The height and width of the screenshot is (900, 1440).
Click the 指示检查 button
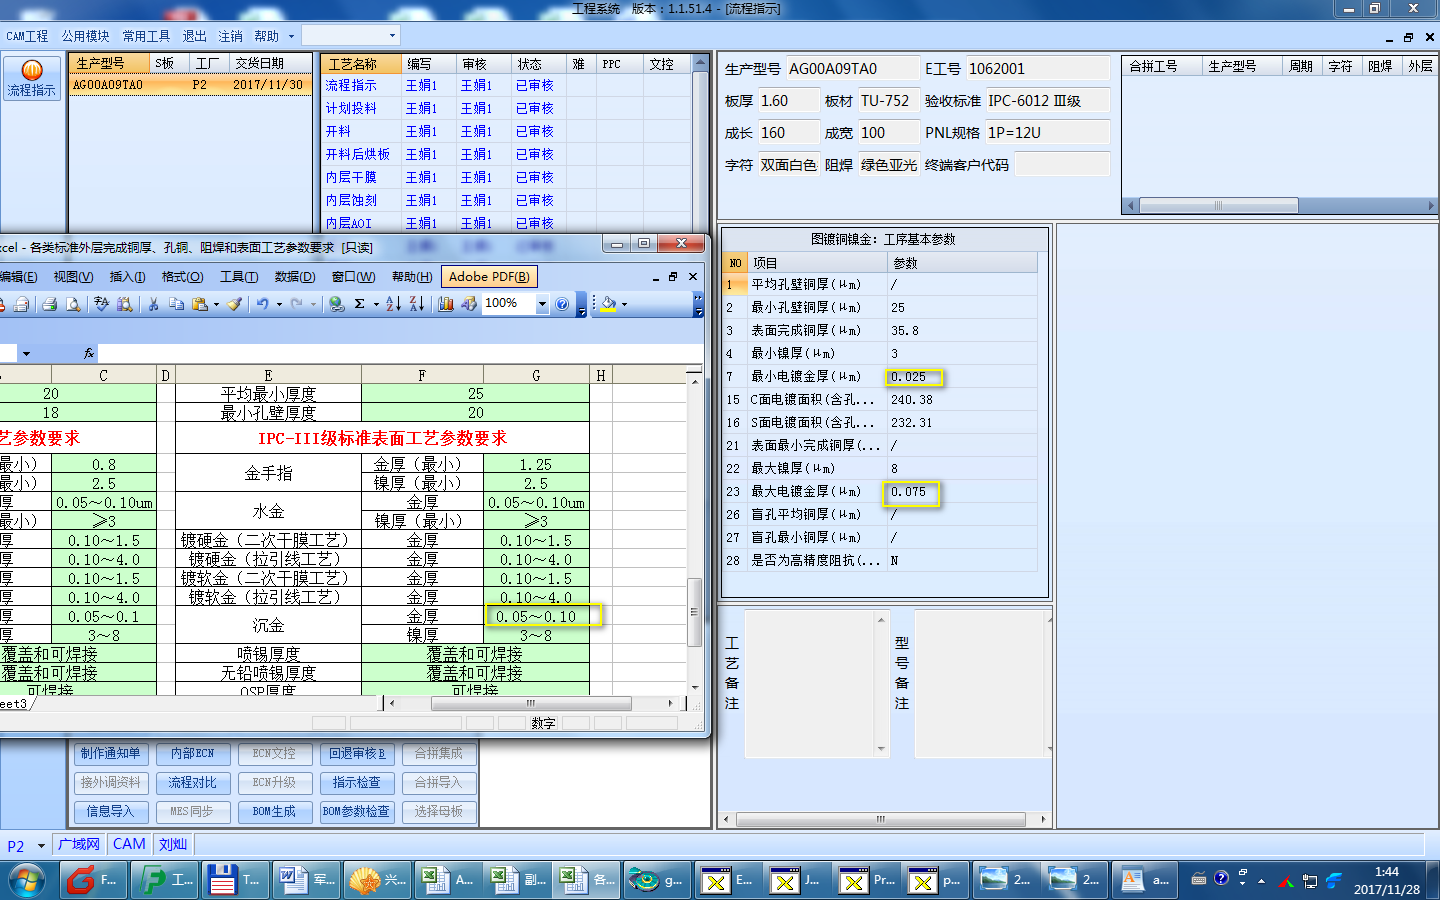[356, 783]
